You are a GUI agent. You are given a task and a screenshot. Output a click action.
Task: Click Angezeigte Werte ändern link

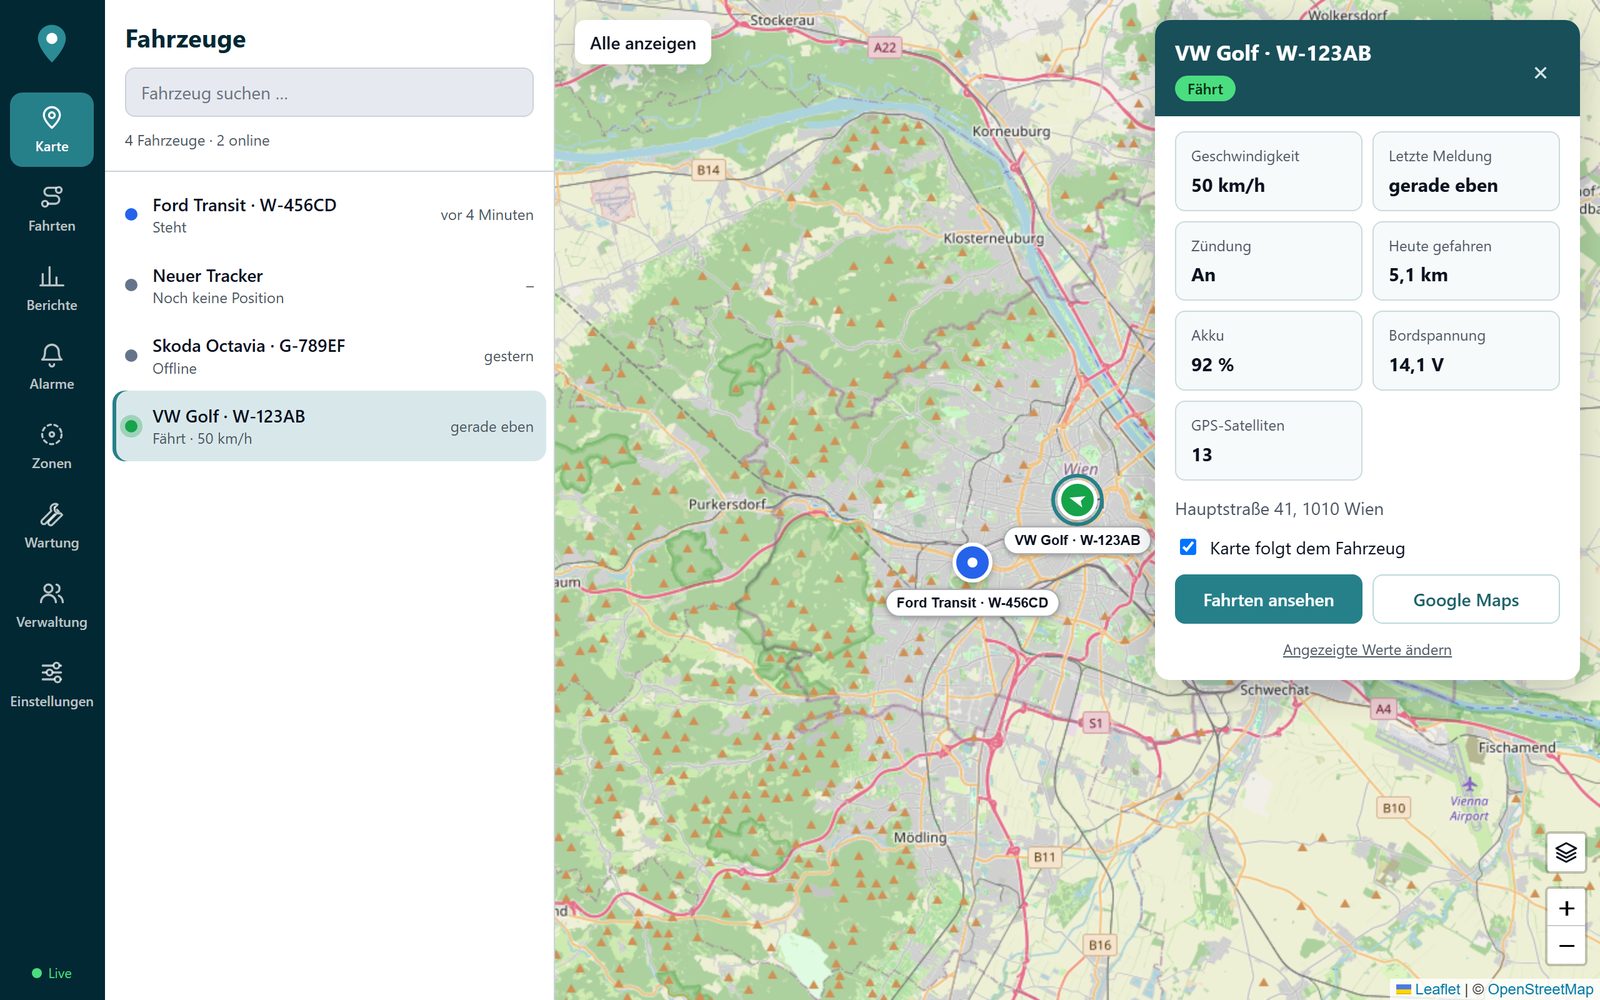coord(1367,650)
